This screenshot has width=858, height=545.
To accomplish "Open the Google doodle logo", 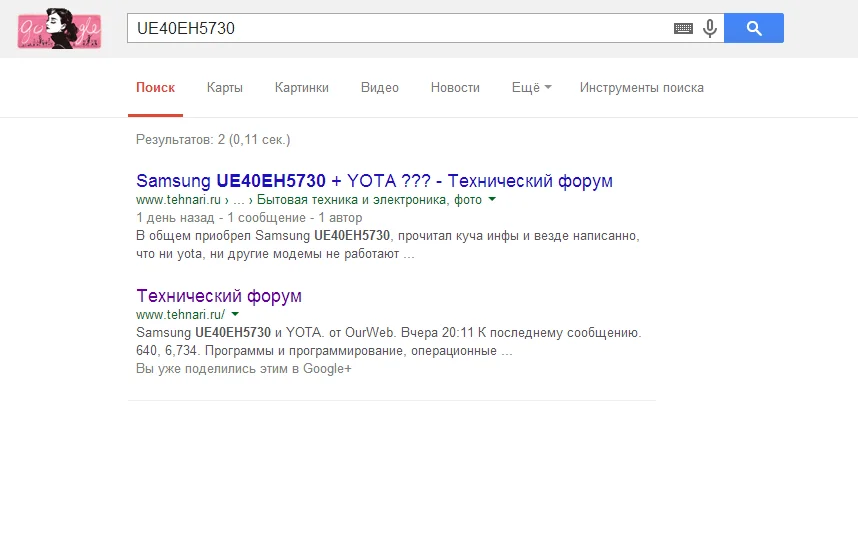I will pyautogui.click(x=59, y=28).
